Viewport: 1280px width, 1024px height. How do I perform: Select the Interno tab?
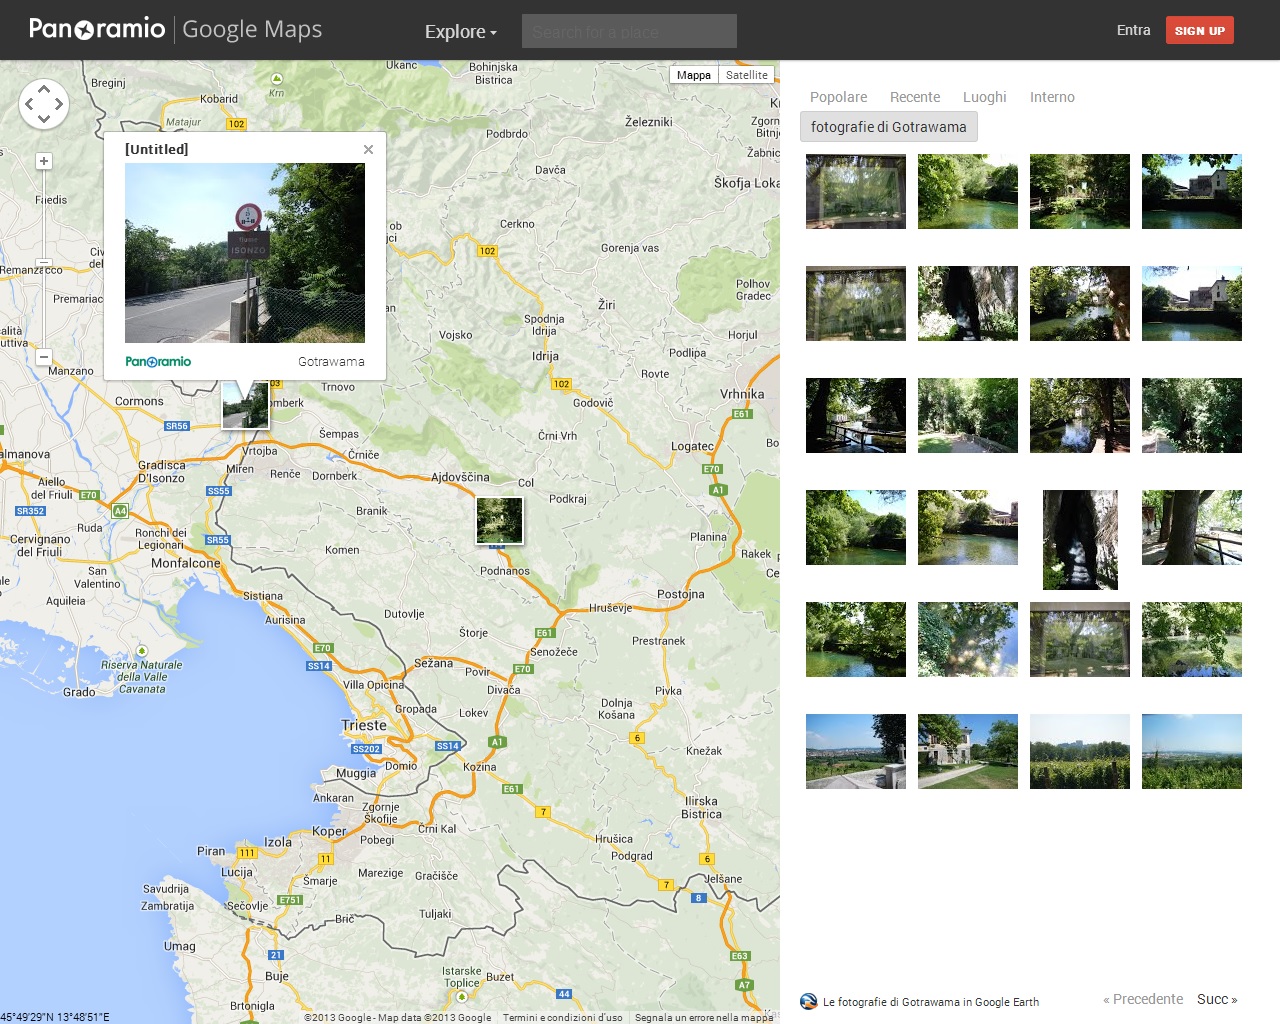pos(1052,97)
